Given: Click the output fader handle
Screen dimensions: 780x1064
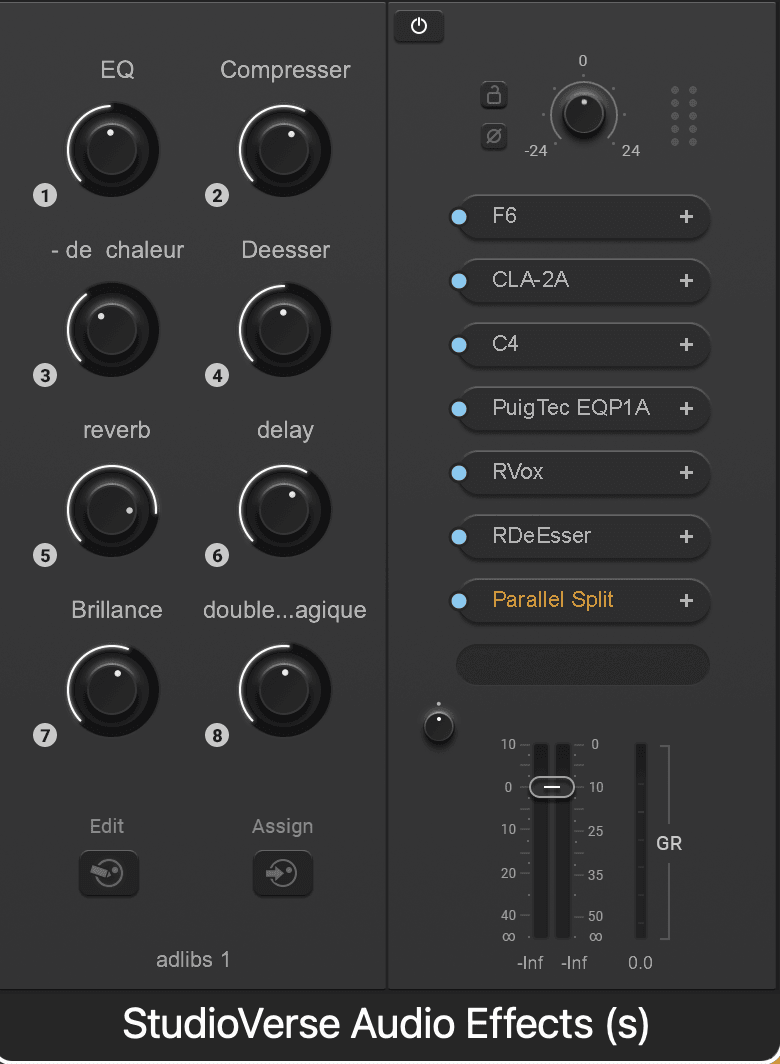Looking at the screenshot, I should click(552, 787).
